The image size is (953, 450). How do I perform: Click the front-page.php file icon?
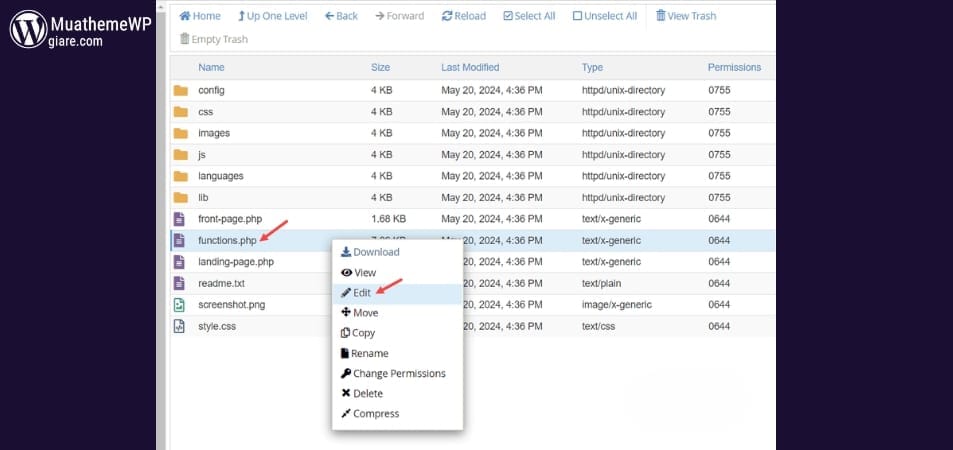pyautogui.click(x=180, y=219)
